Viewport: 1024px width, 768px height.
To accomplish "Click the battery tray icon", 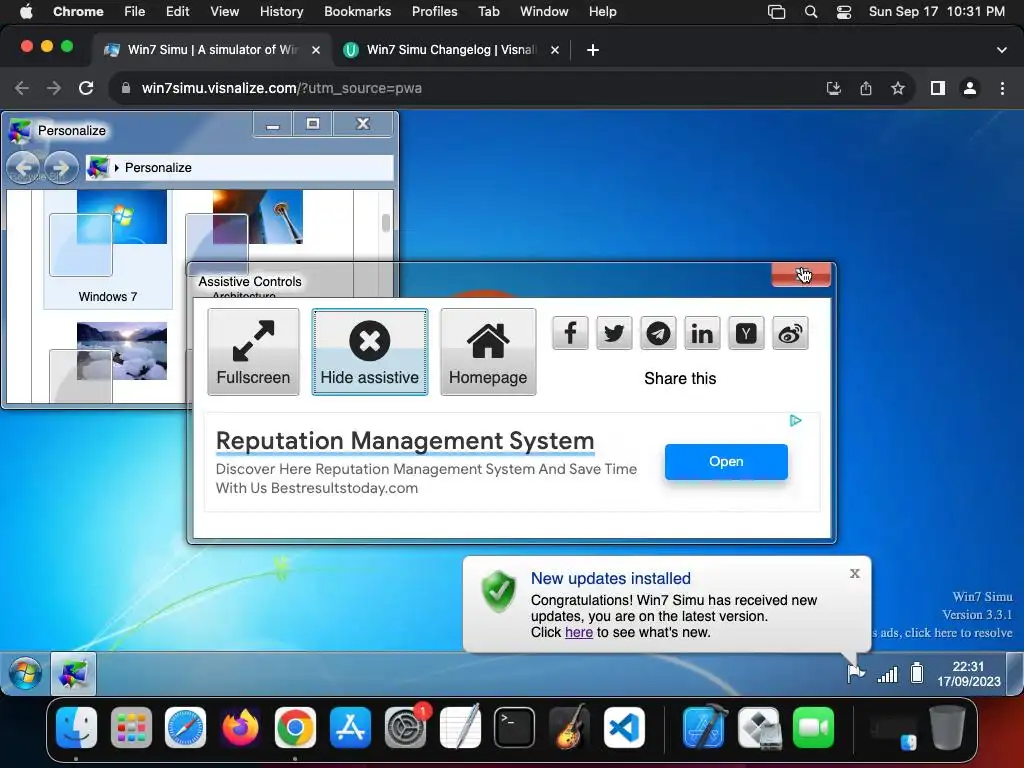I will pyautogui.click(x=917, y=673).
